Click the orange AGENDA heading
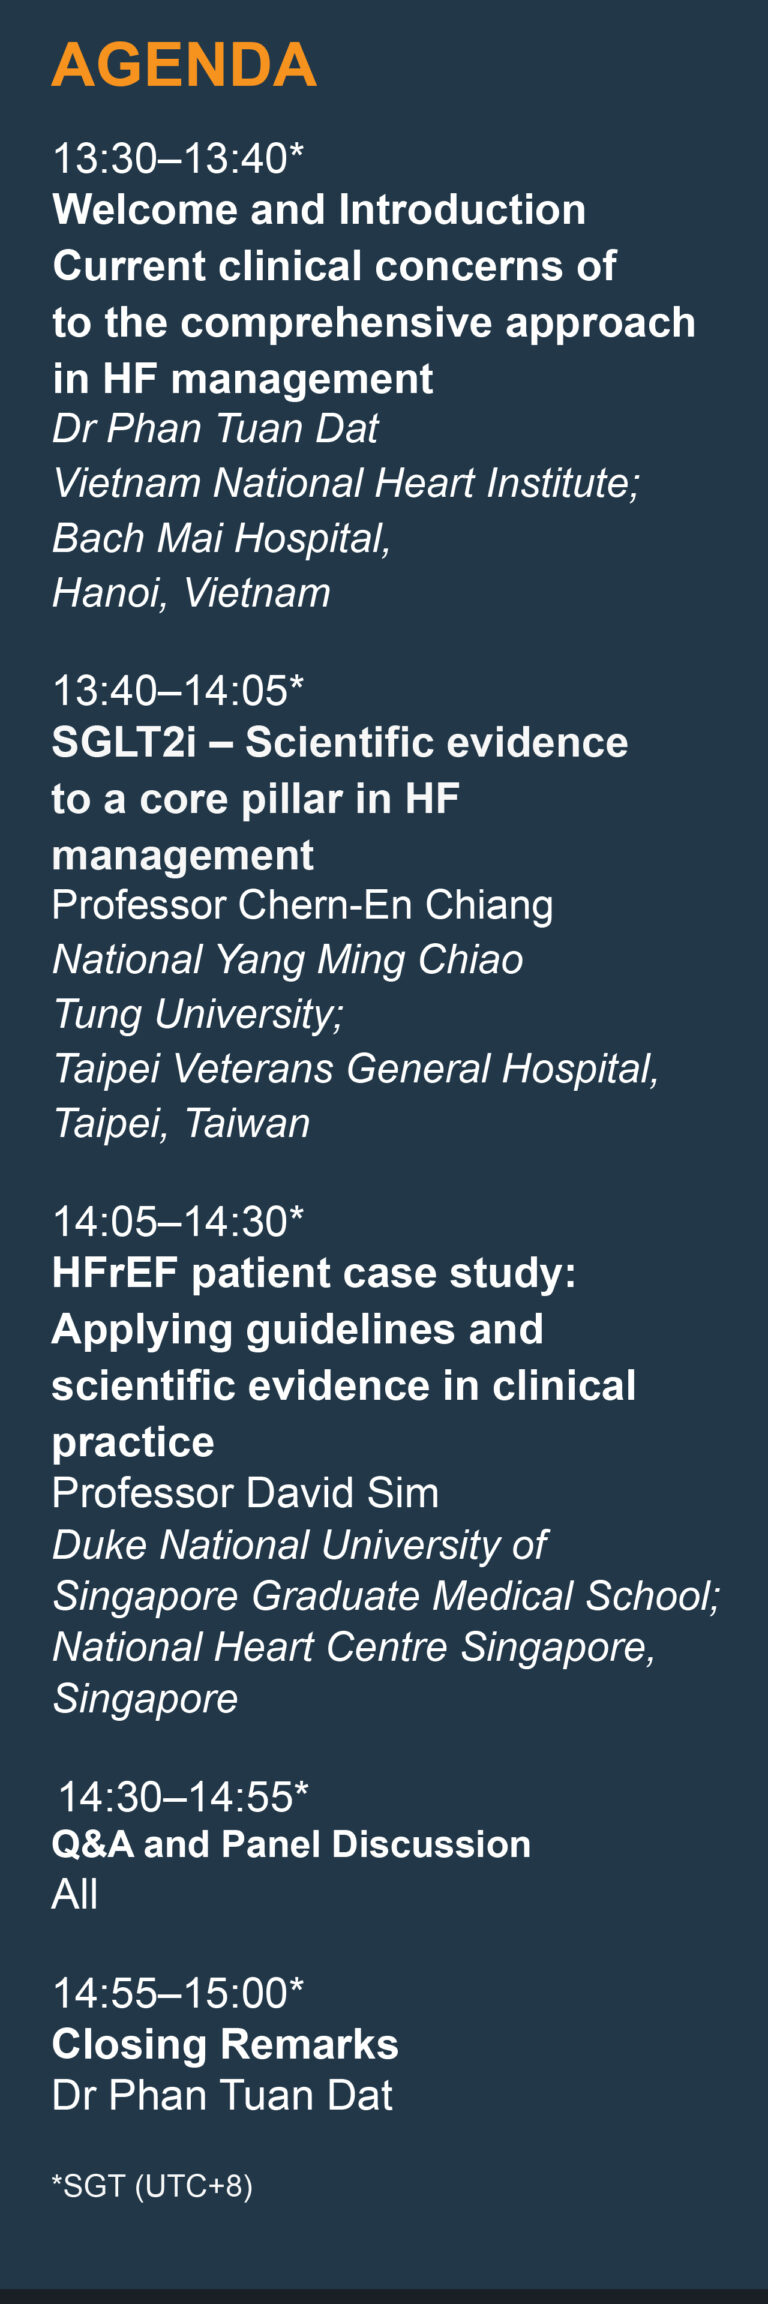 (x=184, y=65)
